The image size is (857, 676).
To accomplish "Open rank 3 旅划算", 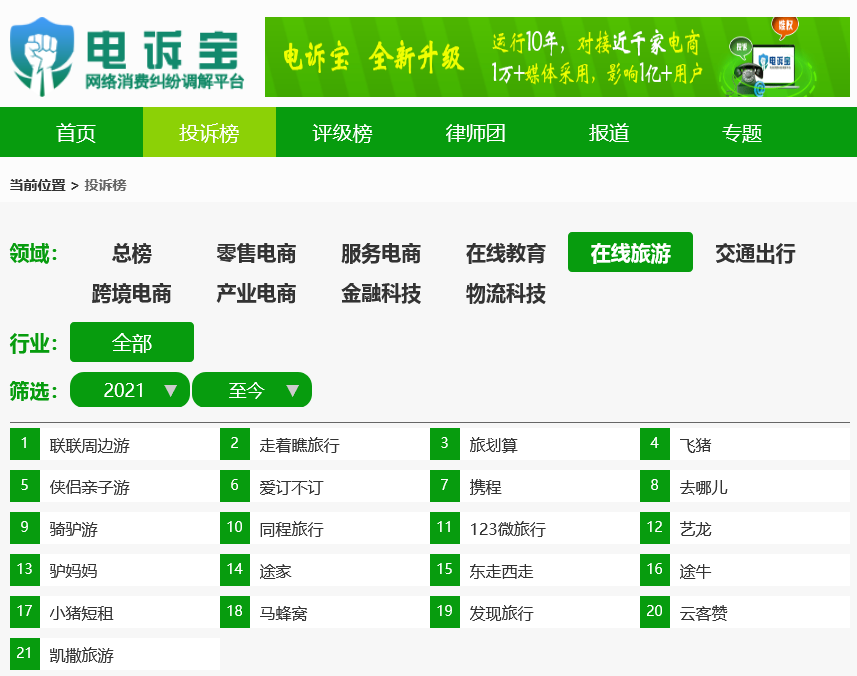I will 535,444.
